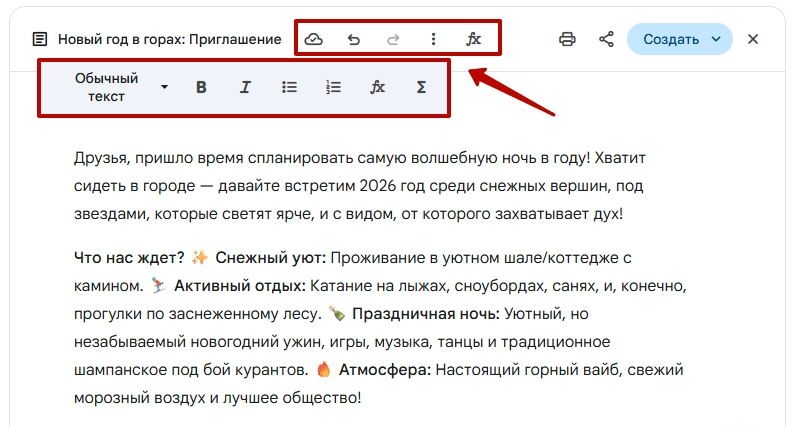Toggle italic formatting
Screen dimensions: 792x427
(x=245, y=87)
